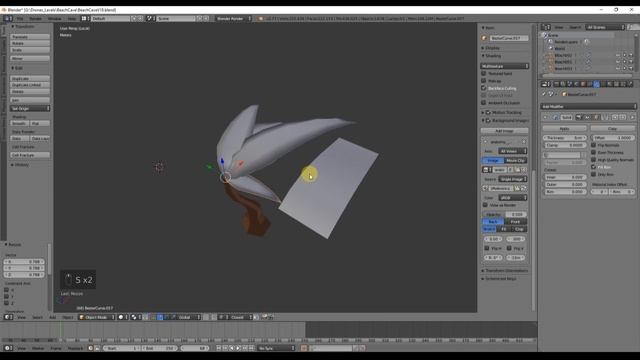Open the Render menu
Image resolution: width=640 pixels, height=360 pixels.
coord(36,18)
